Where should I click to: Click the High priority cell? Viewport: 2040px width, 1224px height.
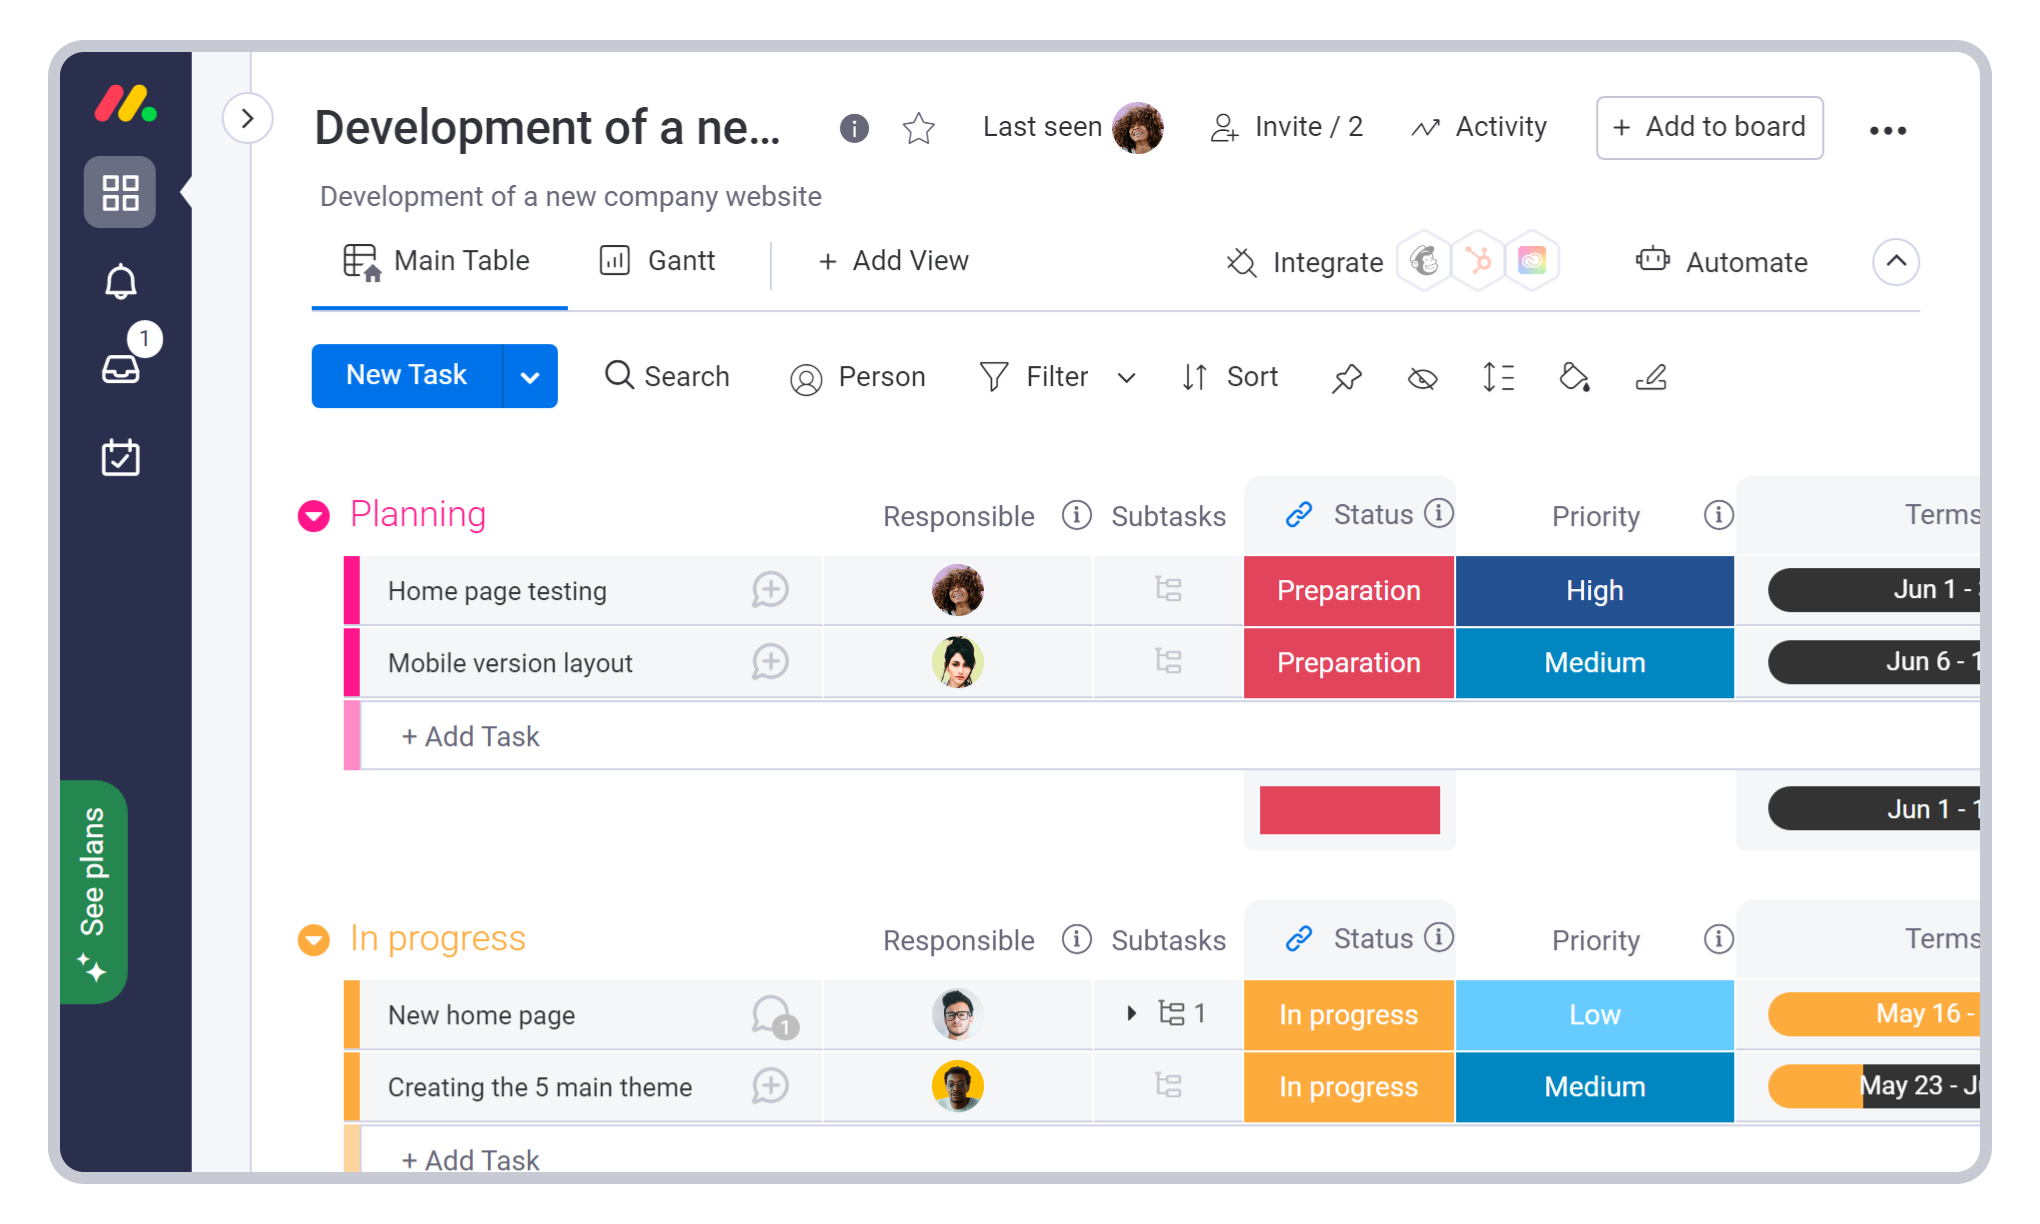click(x=1594, y=591)
